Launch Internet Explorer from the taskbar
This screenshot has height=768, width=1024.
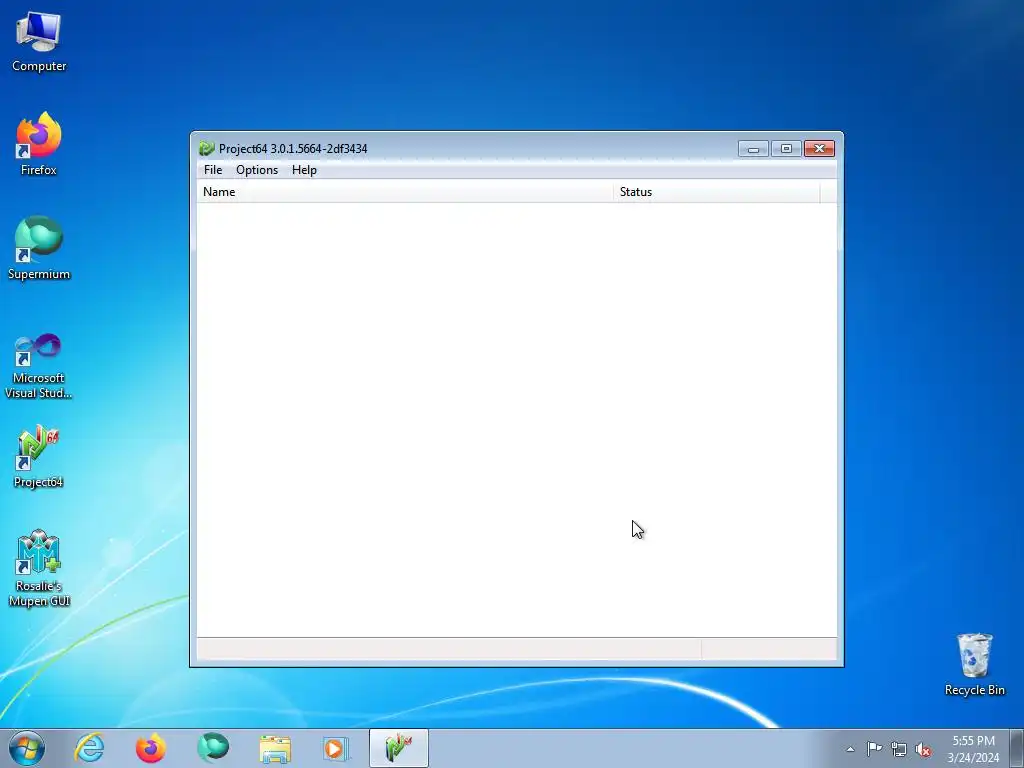pos(89,748)
